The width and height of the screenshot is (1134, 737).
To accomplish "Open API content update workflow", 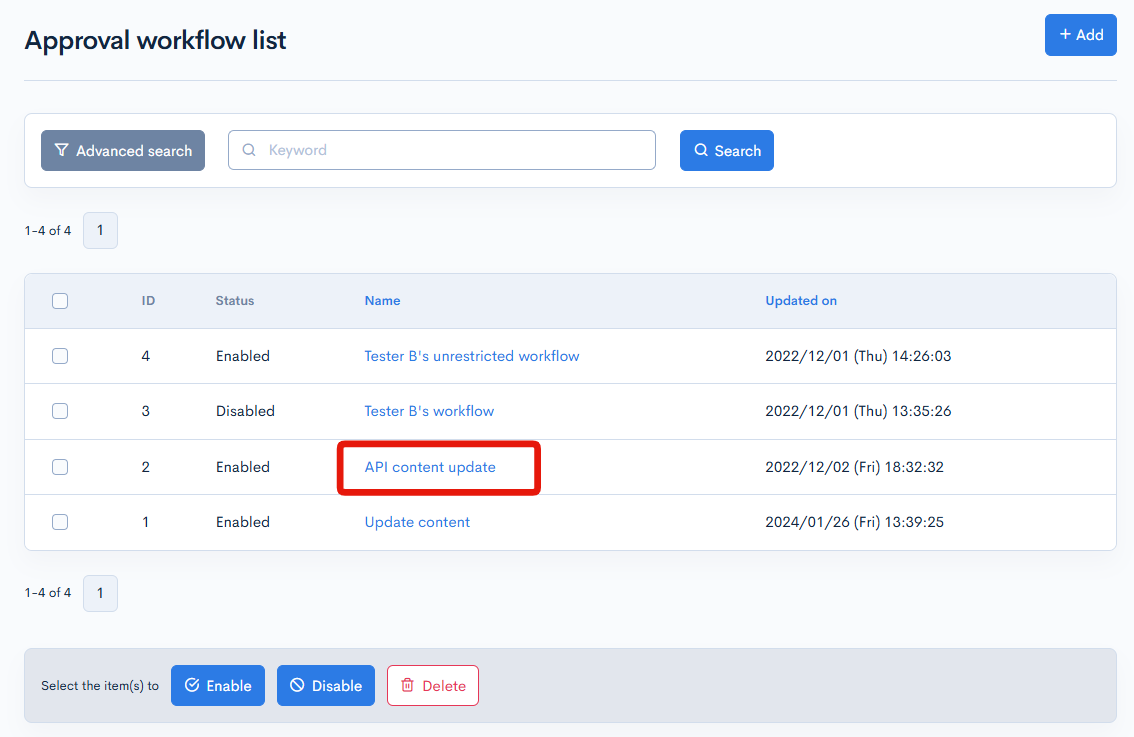I will 430,467.
